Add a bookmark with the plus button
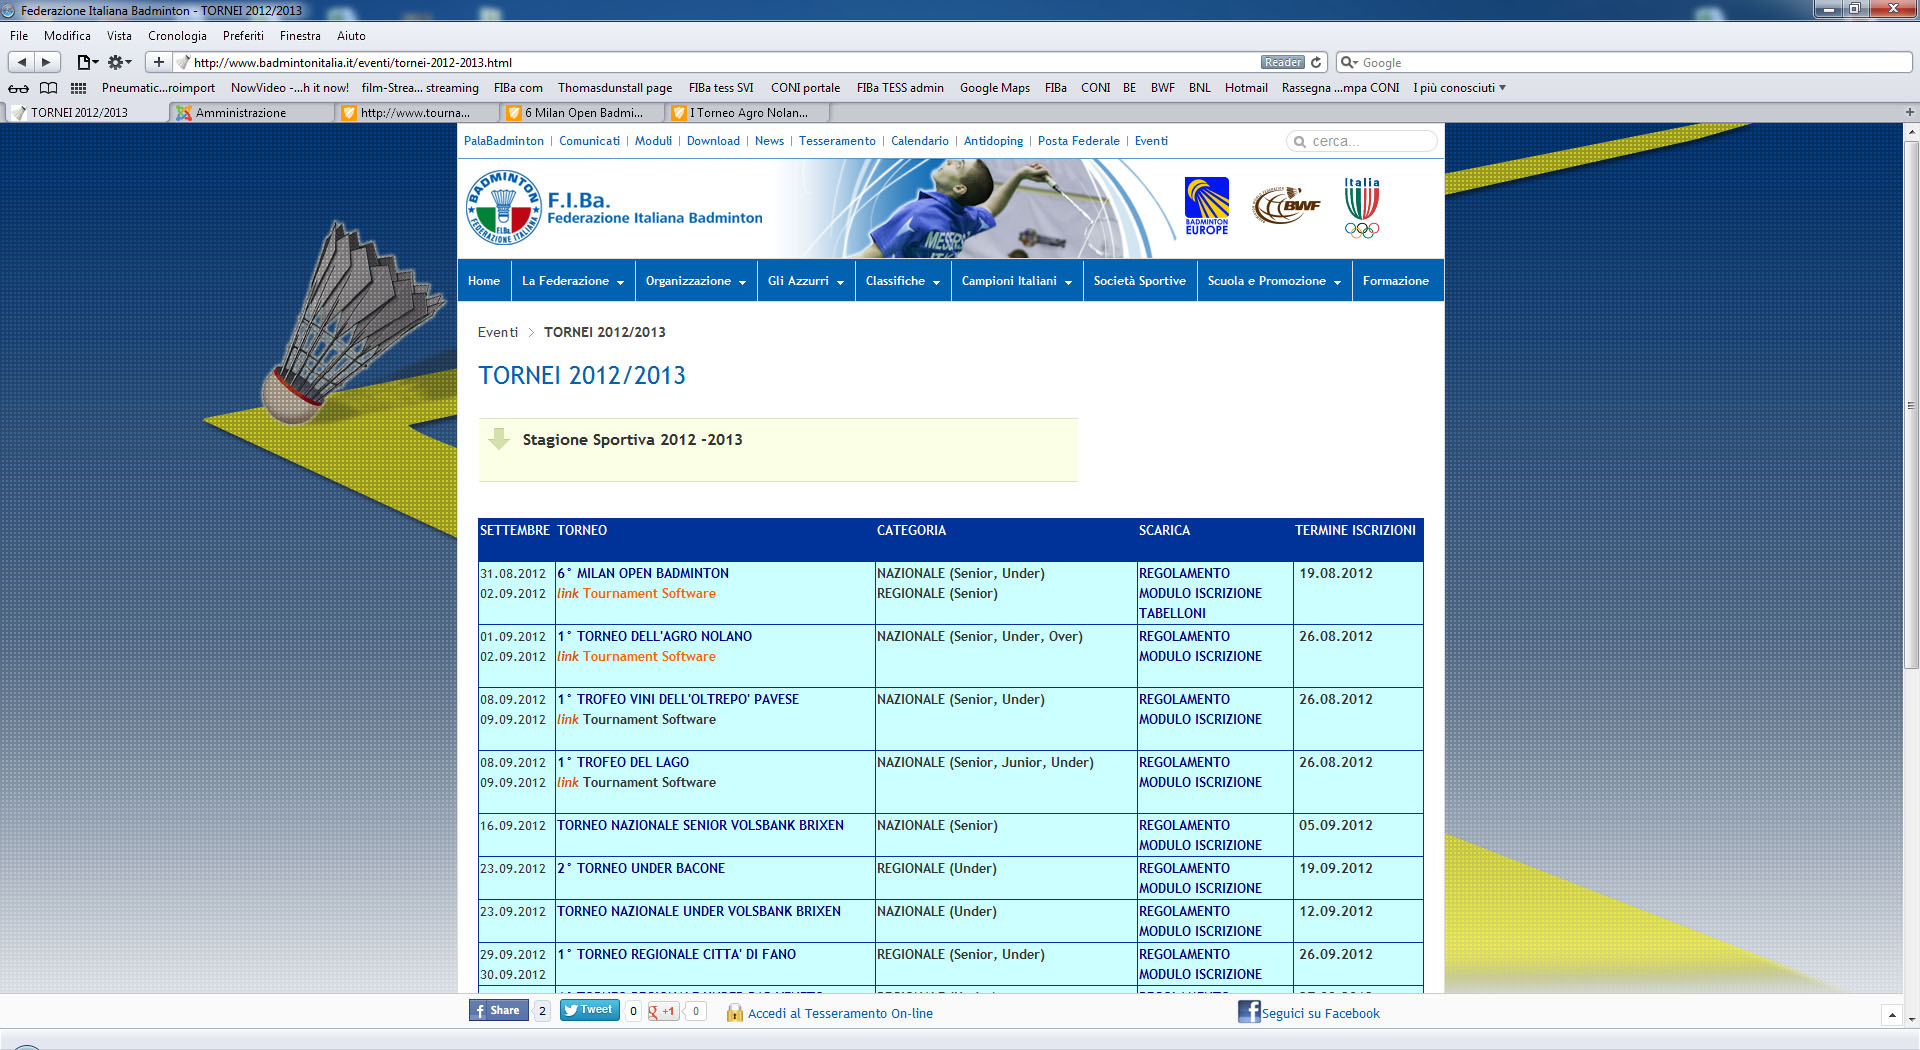The image size is (1920, 1050). [158, 62]
